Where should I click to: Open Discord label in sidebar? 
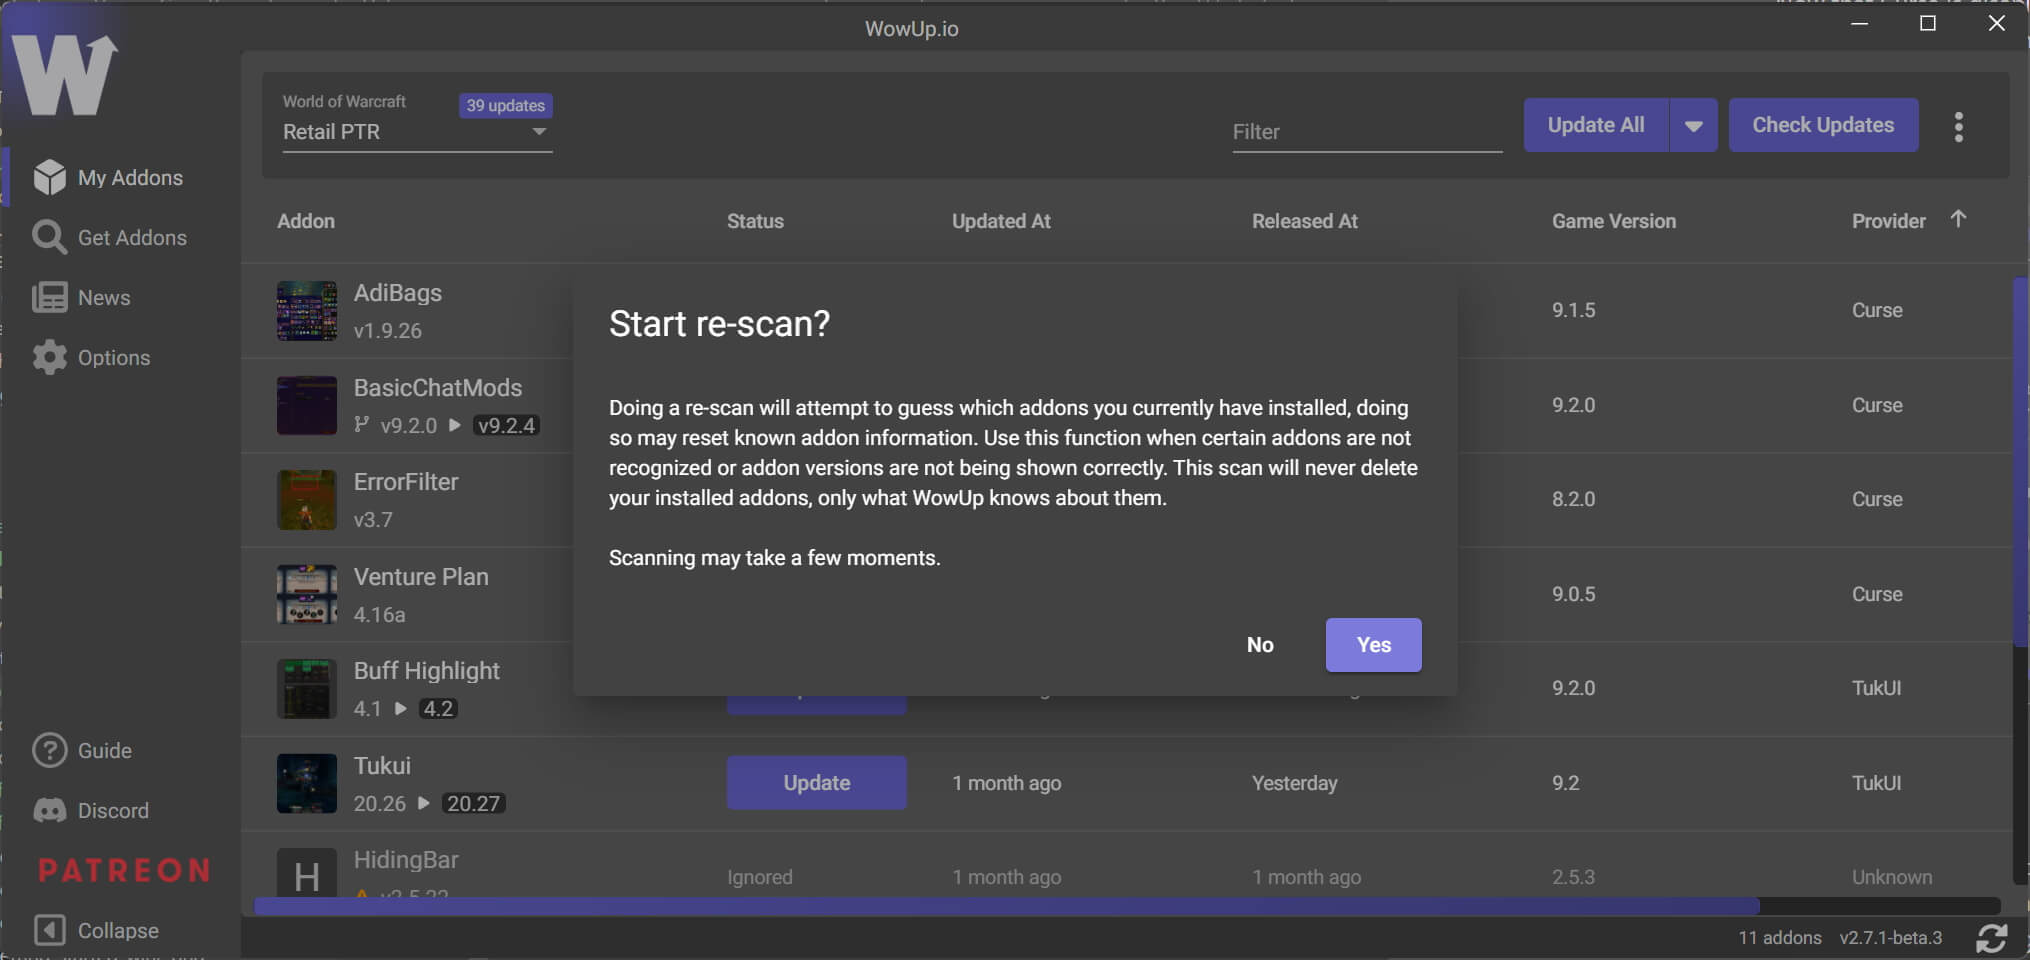click(x=113, y=811)
